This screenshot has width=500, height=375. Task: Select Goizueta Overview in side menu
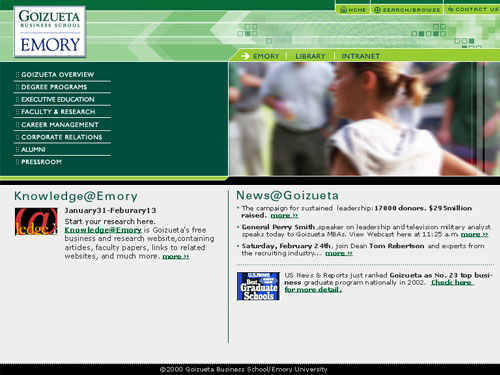[57, 75]
